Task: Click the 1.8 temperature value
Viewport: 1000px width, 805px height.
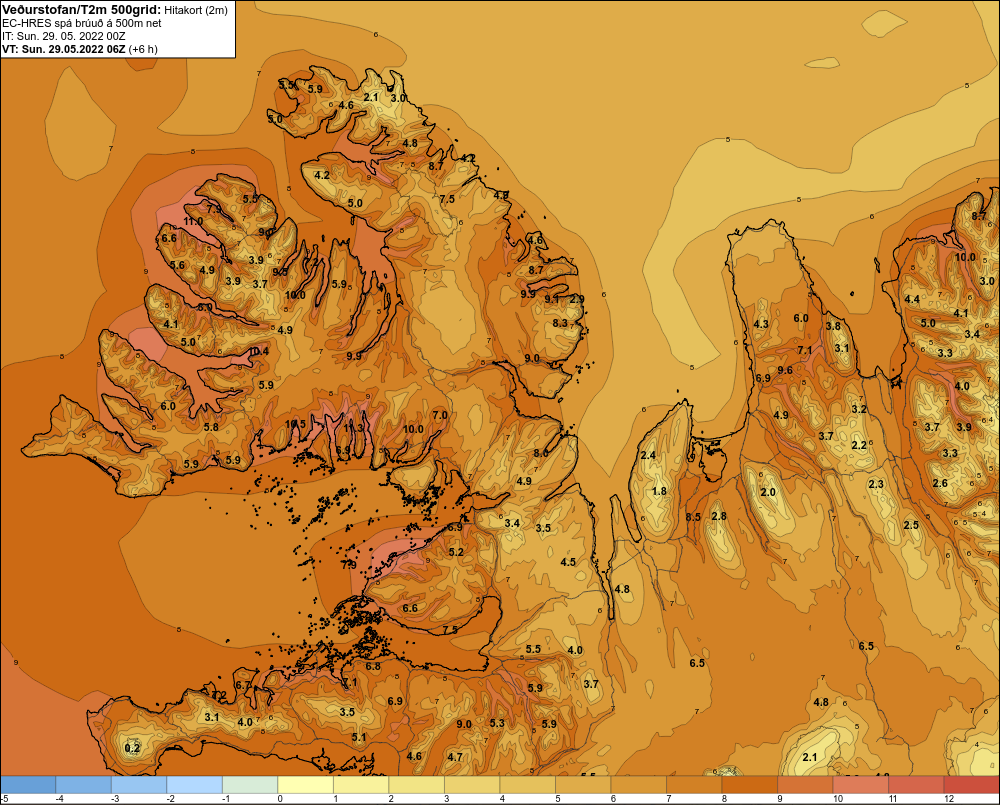Action: click(x=659, y=491)
